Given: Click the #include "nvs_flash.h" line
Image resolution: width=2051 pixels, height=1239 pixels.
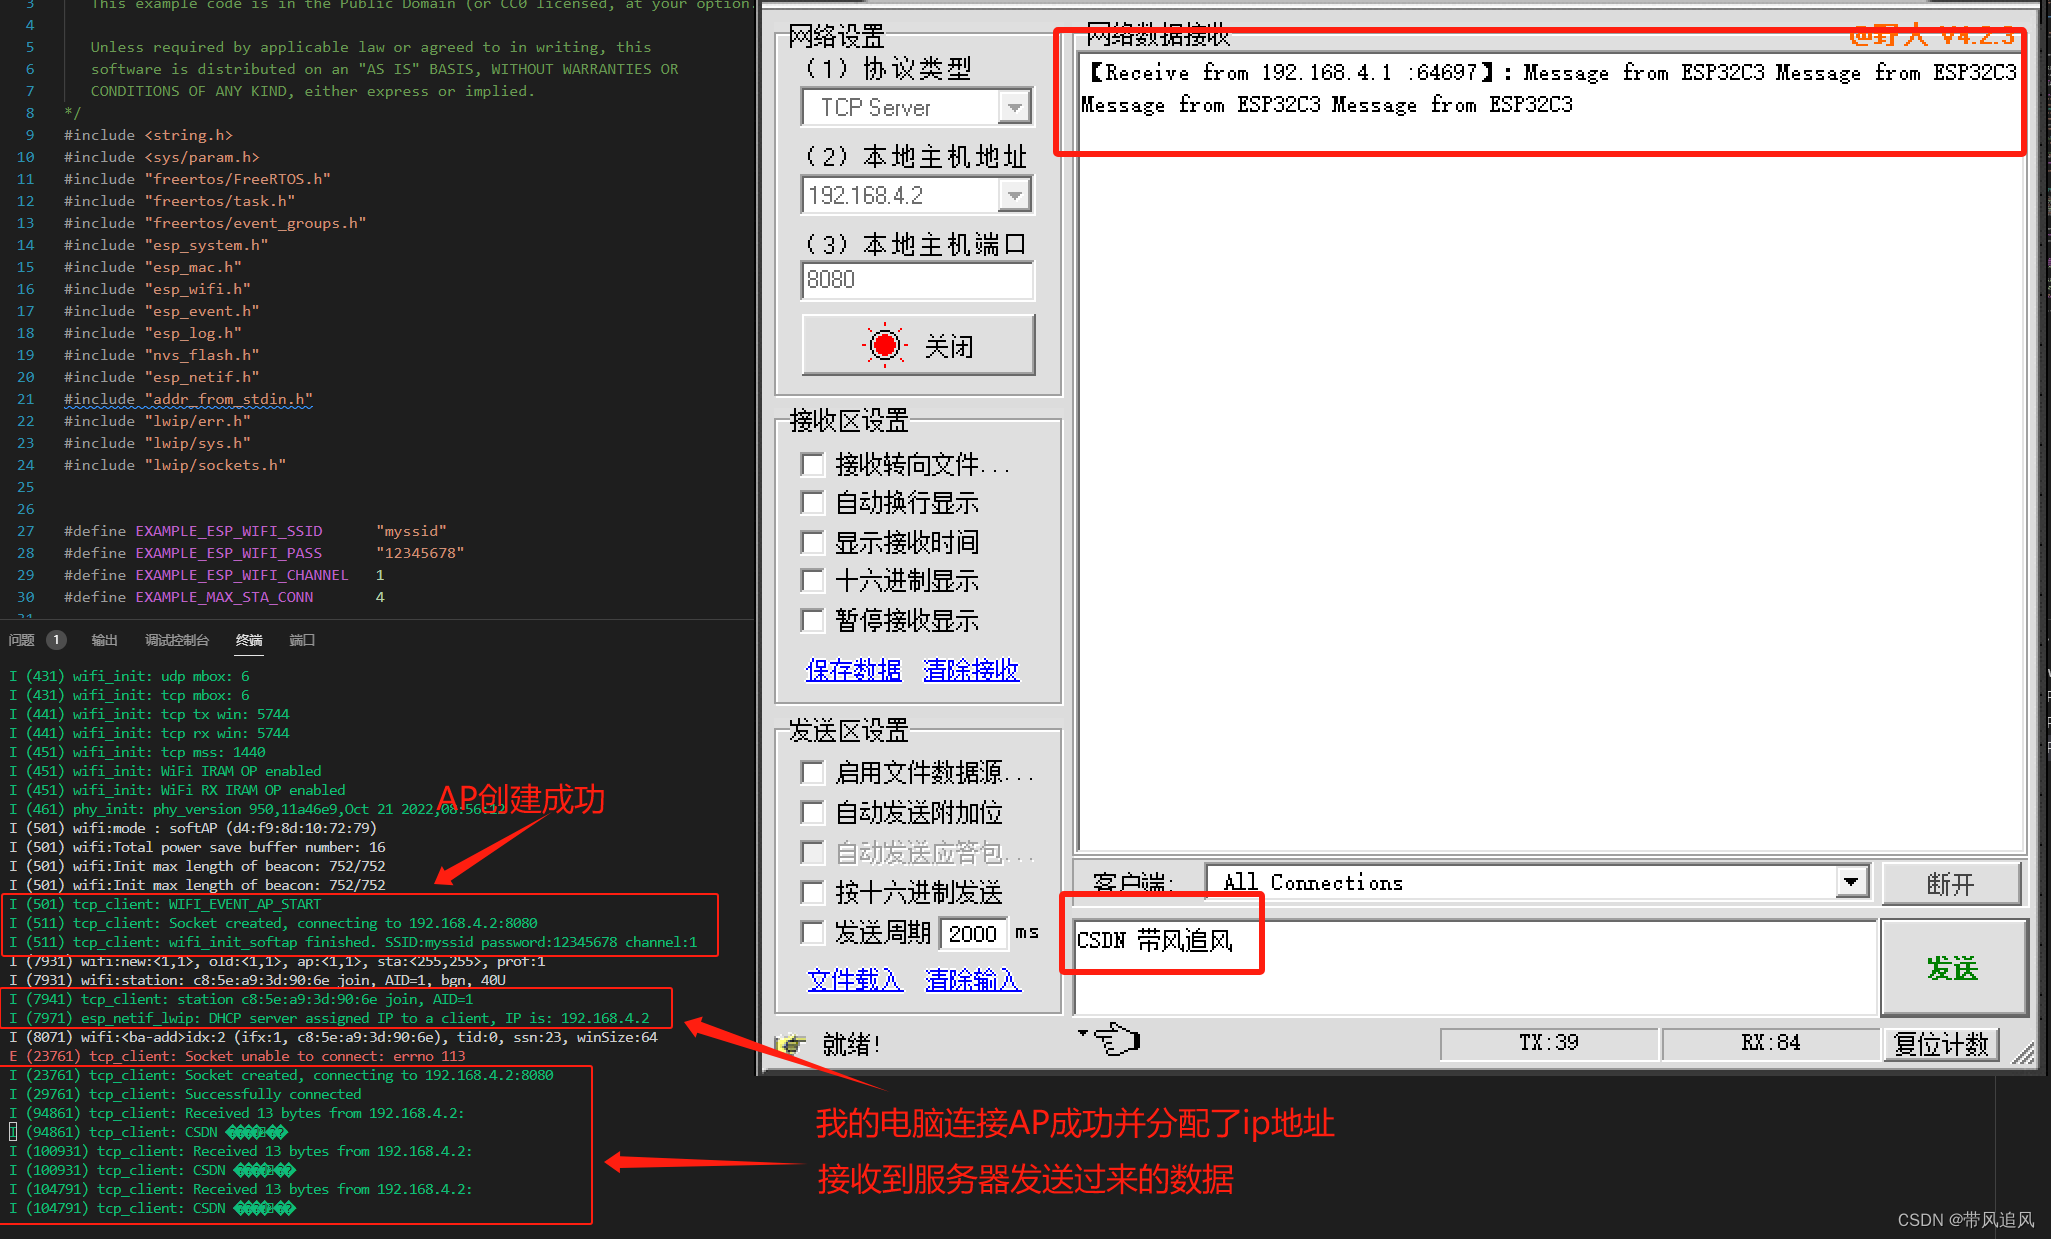Looking at the screenshot, I should (x=162, y=355).
